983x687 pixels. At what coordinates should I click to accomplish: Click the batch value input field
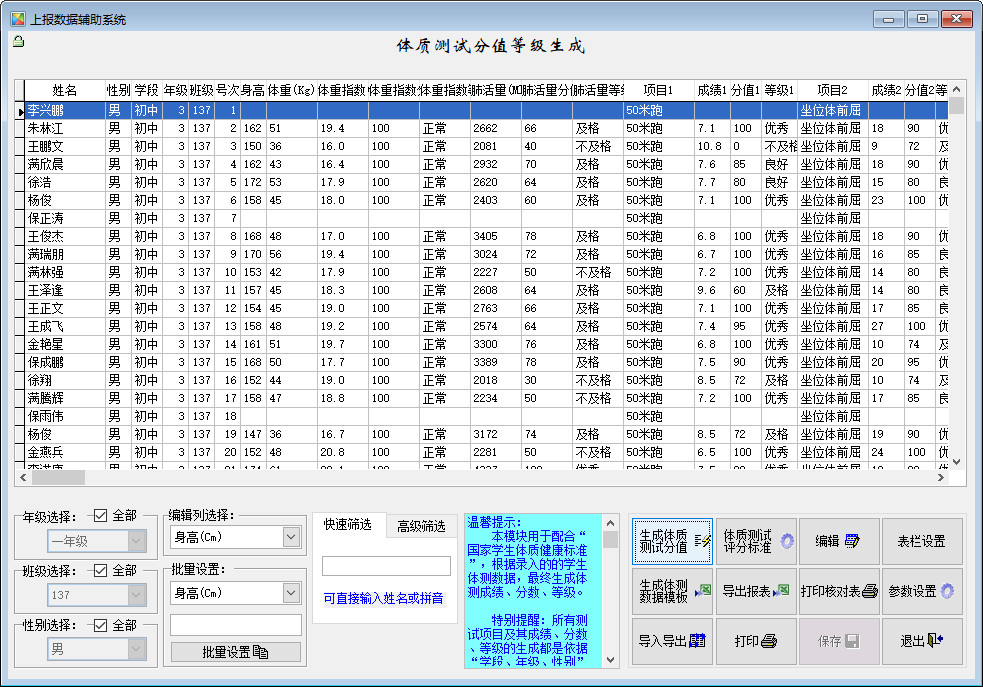(x=236, y=625)
